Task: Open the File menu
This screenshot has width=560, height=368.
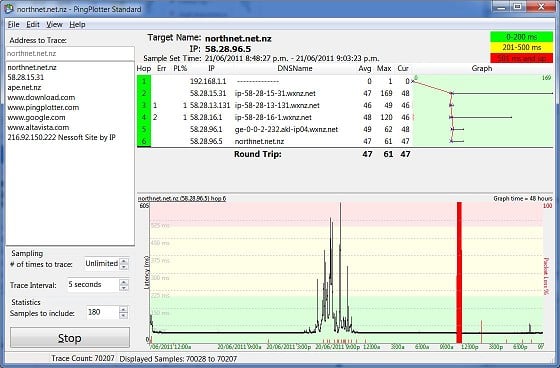Action: 14,24
